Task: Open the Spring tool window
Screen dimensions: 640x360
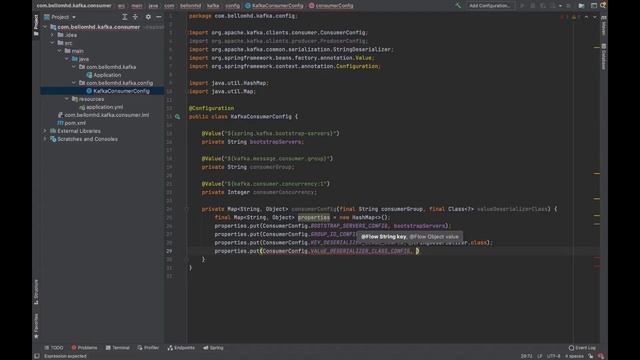Action: 213,348
